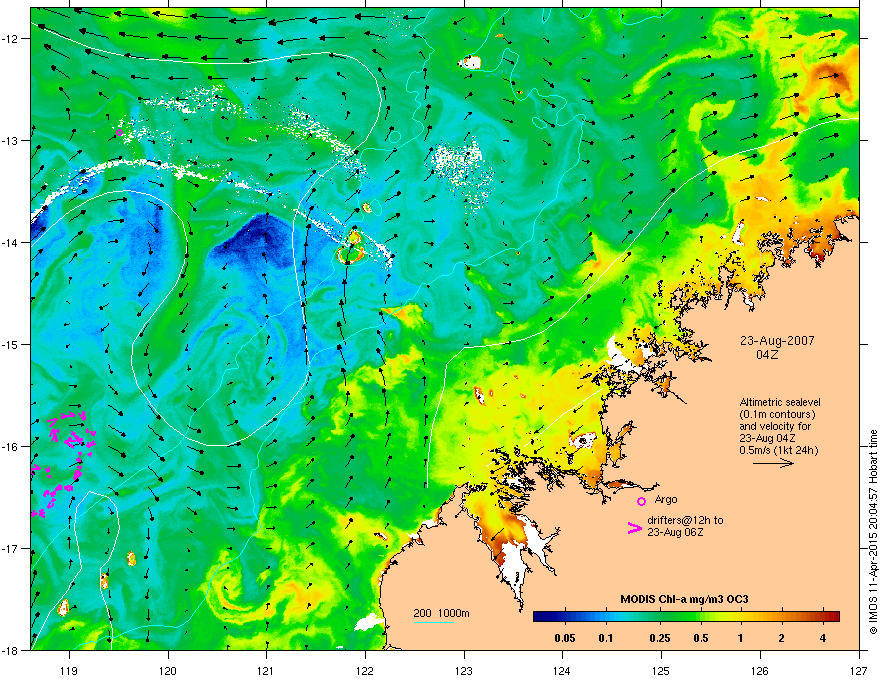The width and height of the screenshot is (880, 680).
Task: Click the latitude axis label -14
Action: point(10,242)
